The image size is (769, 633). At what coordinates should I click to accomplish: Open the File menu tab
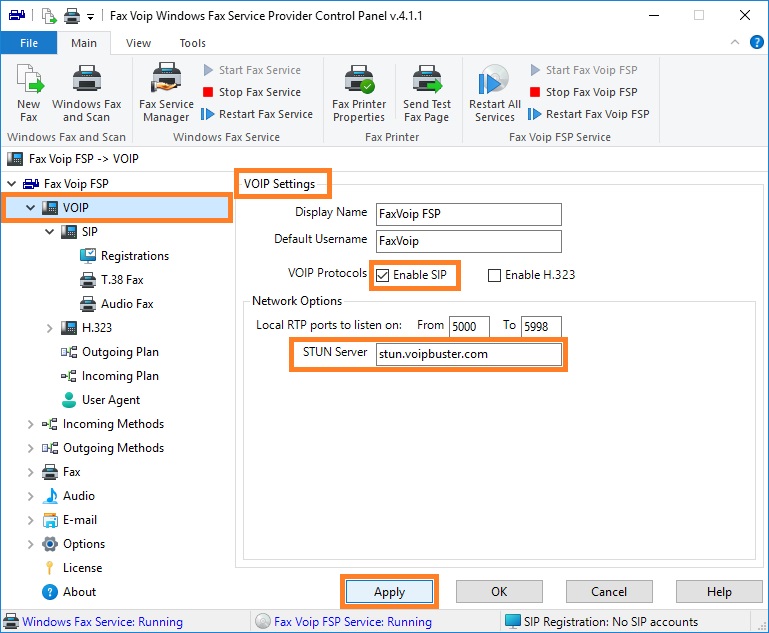click(29, 43)
